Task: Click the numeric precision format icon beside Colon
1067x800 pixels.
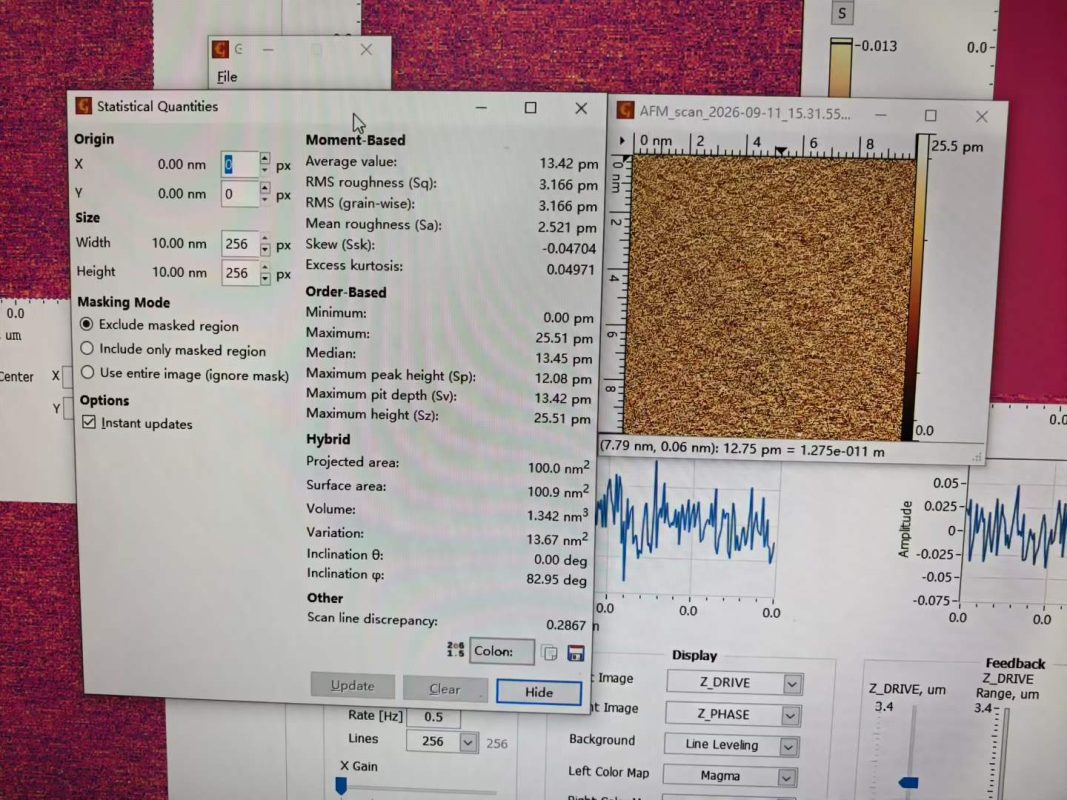Action: coord(455,650)
